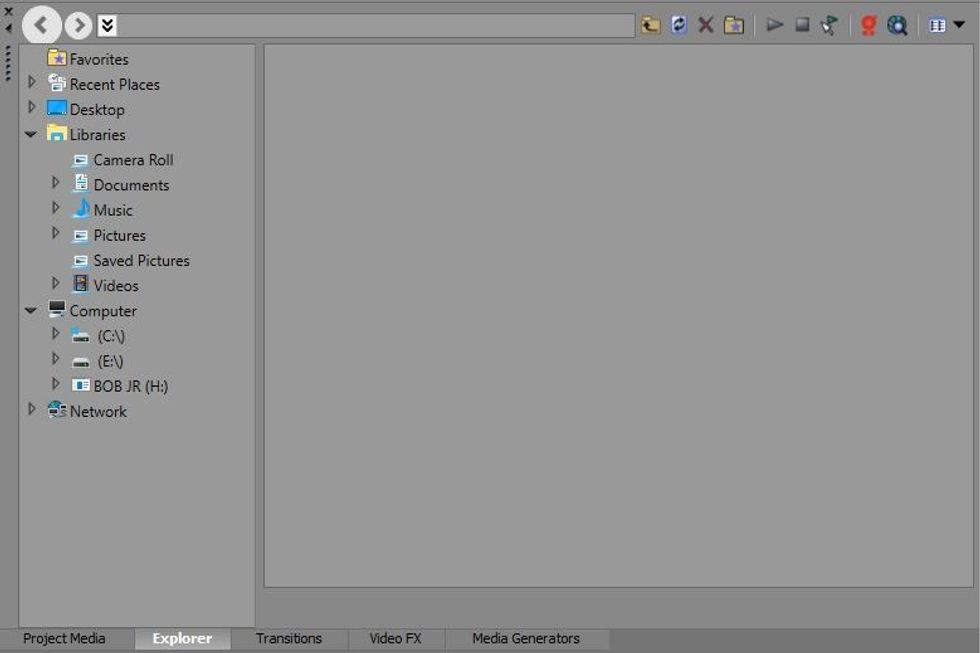Switch to the Project Media tab

click(64, 638)
